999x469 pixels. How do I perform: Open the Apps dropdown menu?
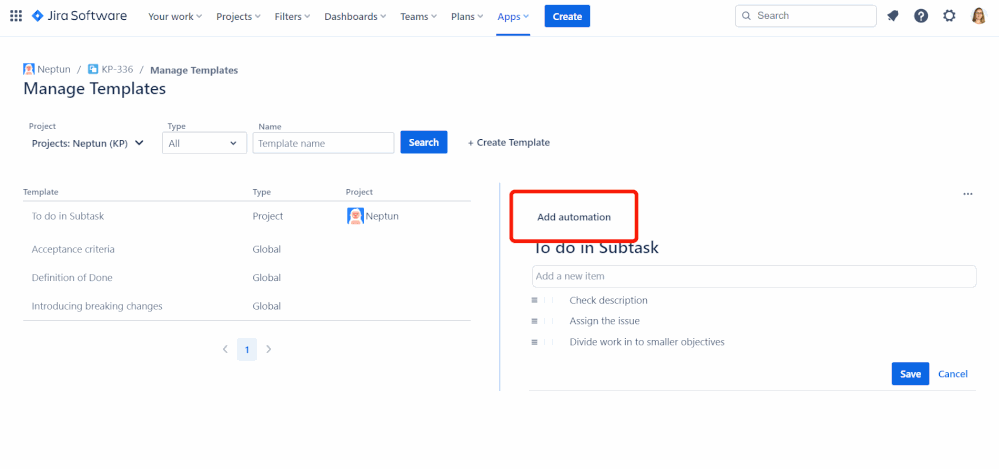point(513,17)
